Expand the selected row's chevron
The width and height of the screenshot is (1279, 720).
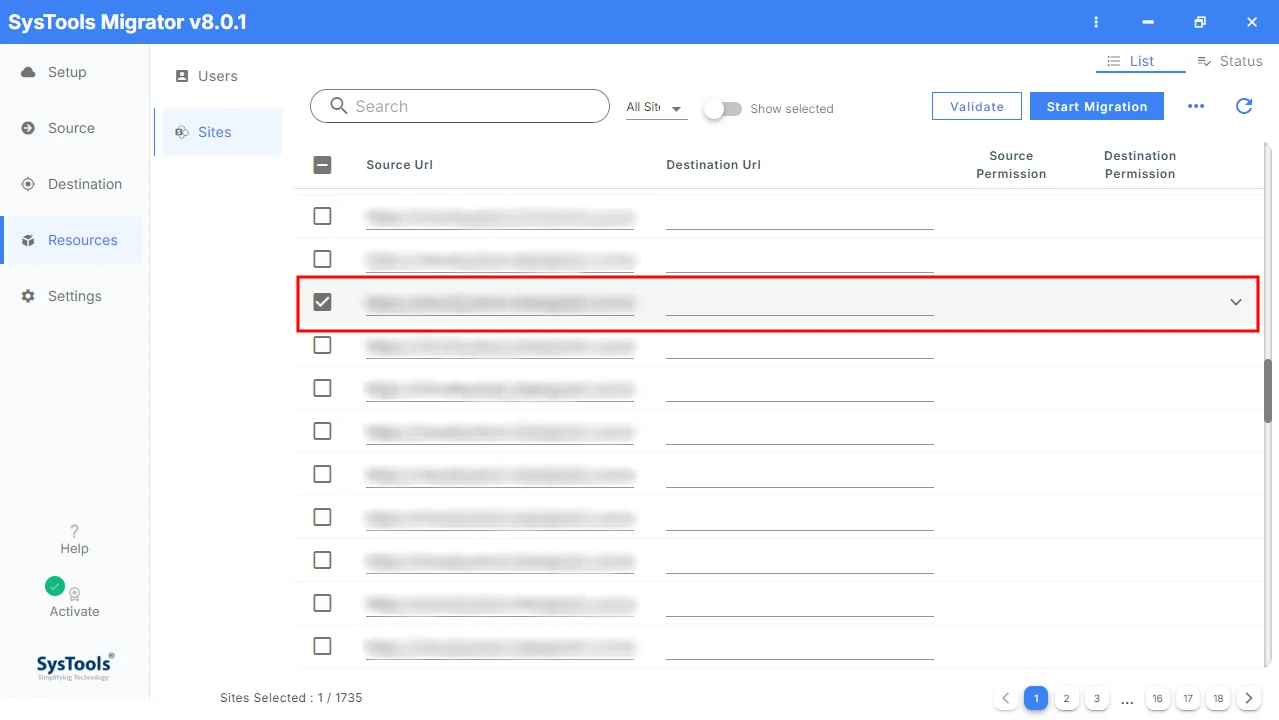pos(1236,302)
